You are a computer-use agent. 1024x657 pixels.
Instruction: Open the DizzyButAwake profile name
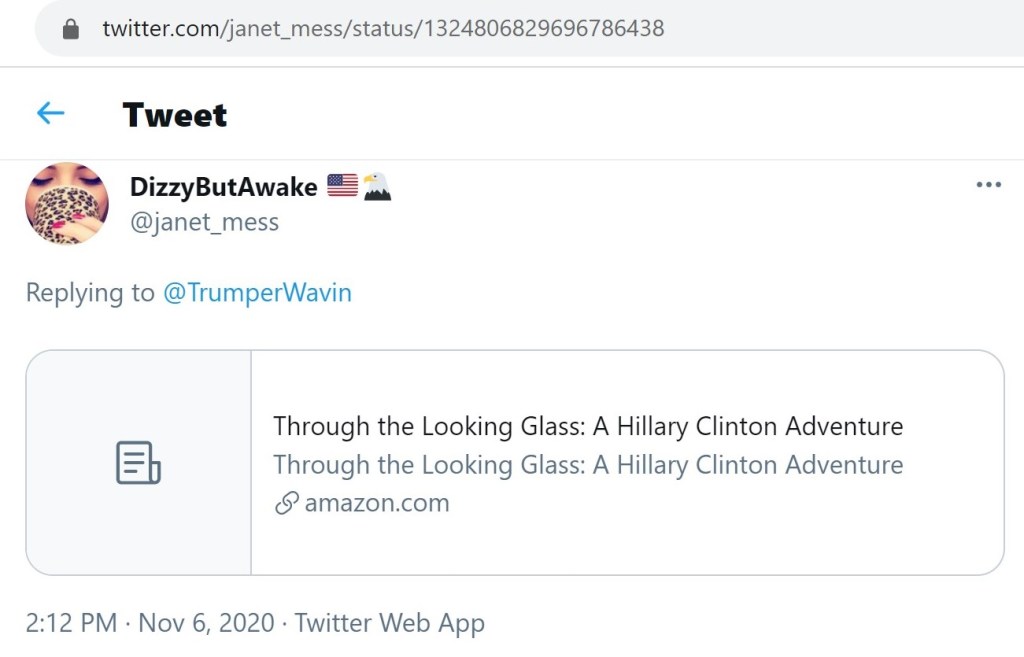click(x=223, y=187)
